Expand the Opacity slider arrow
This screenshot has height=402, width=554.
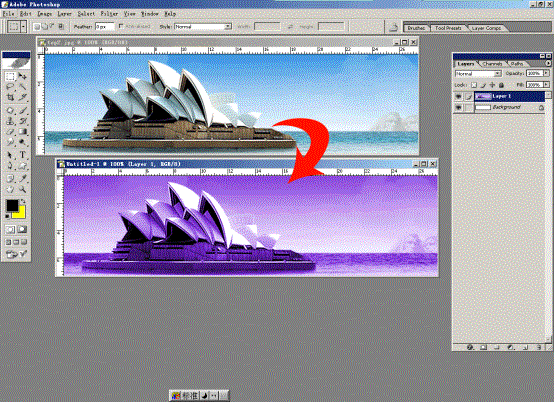pos(546,73)
